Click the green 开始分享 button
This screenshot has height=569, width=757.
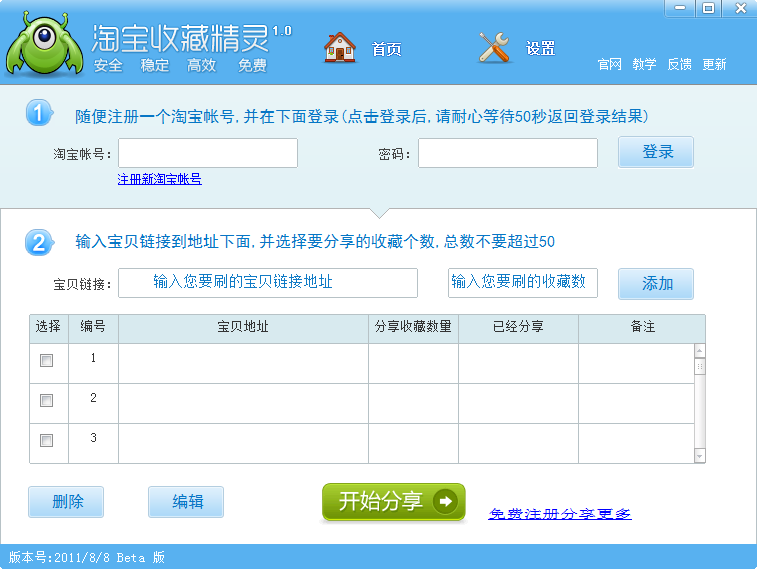[x=394, y=502]
